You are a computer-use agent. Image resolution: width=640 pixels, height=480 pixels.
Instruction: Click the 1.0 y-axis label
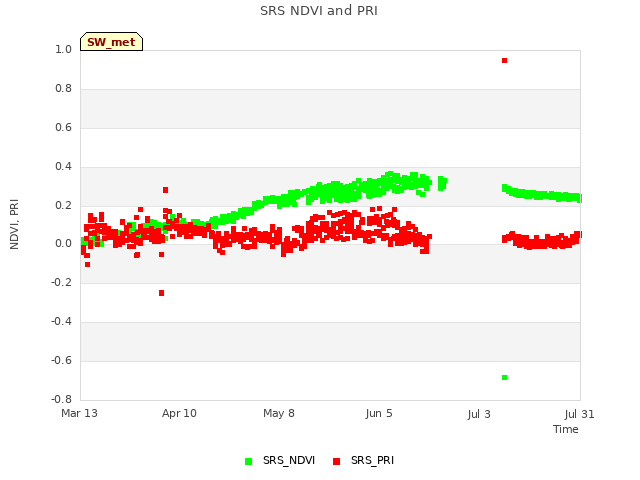point(63,49)
